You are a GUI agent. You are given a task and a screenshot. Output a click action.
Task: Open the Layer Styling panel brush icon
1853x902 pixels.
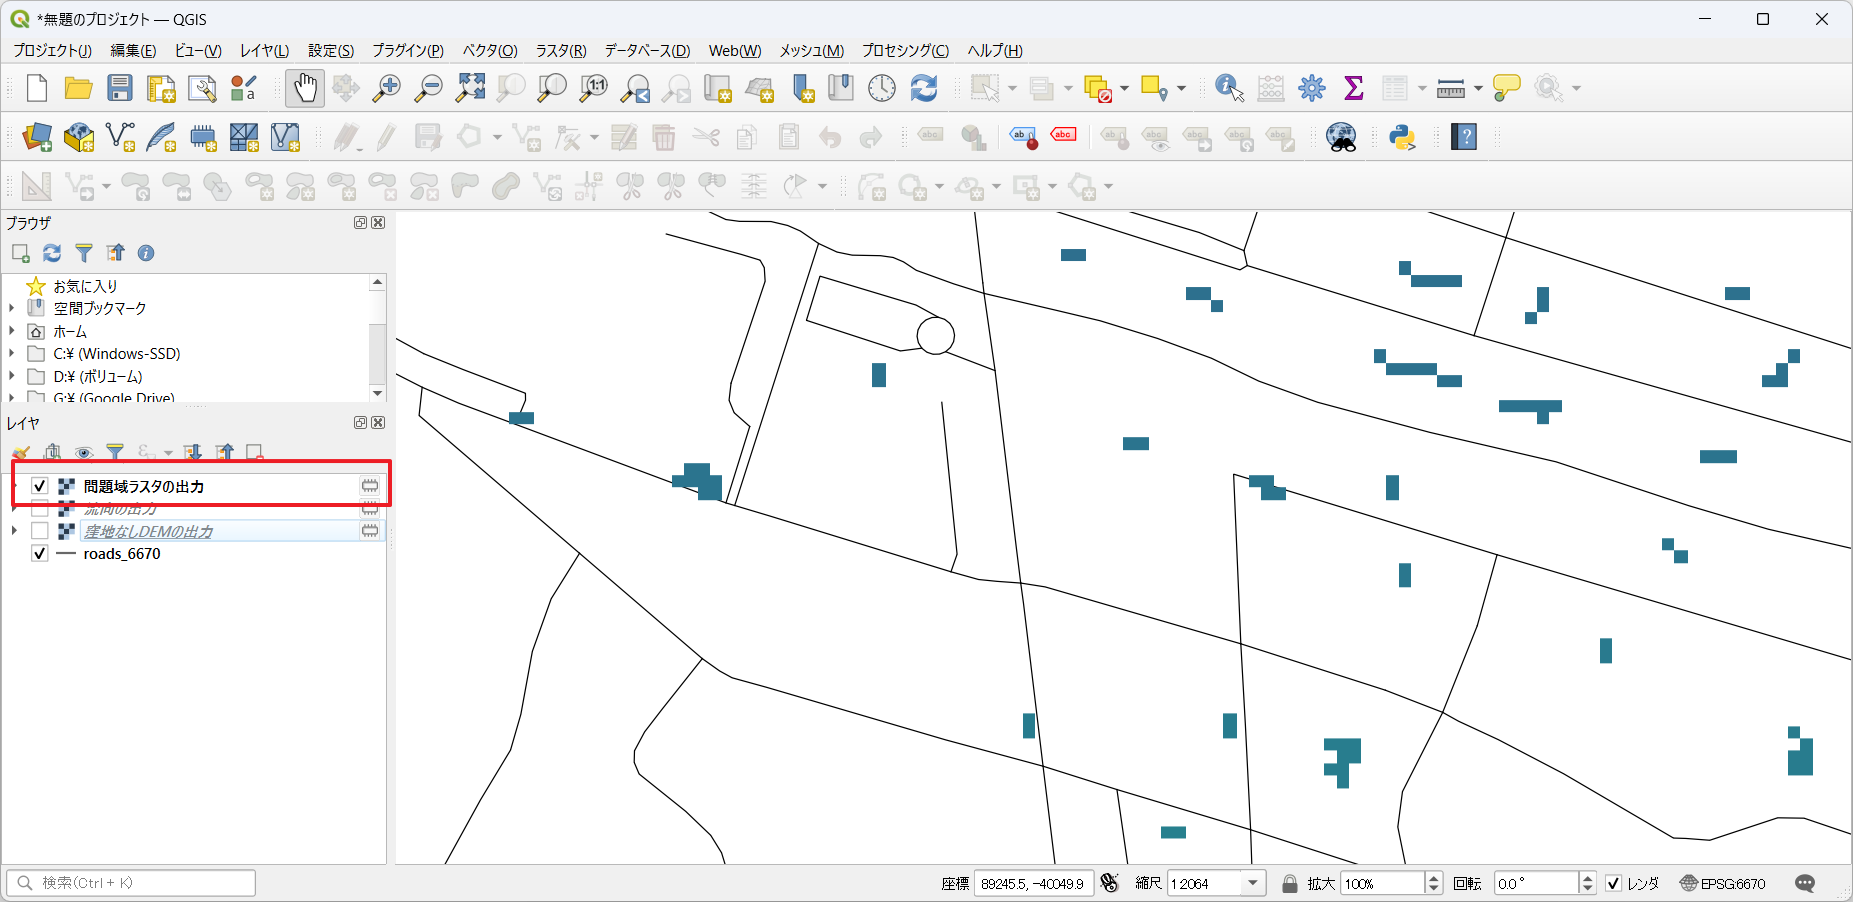21,453
